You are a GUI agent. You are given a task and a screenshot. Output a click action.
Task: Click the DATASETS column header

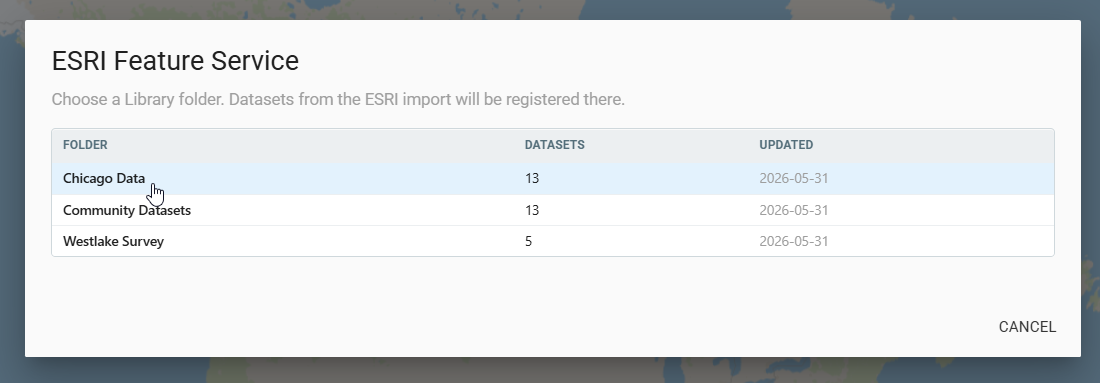554,145
